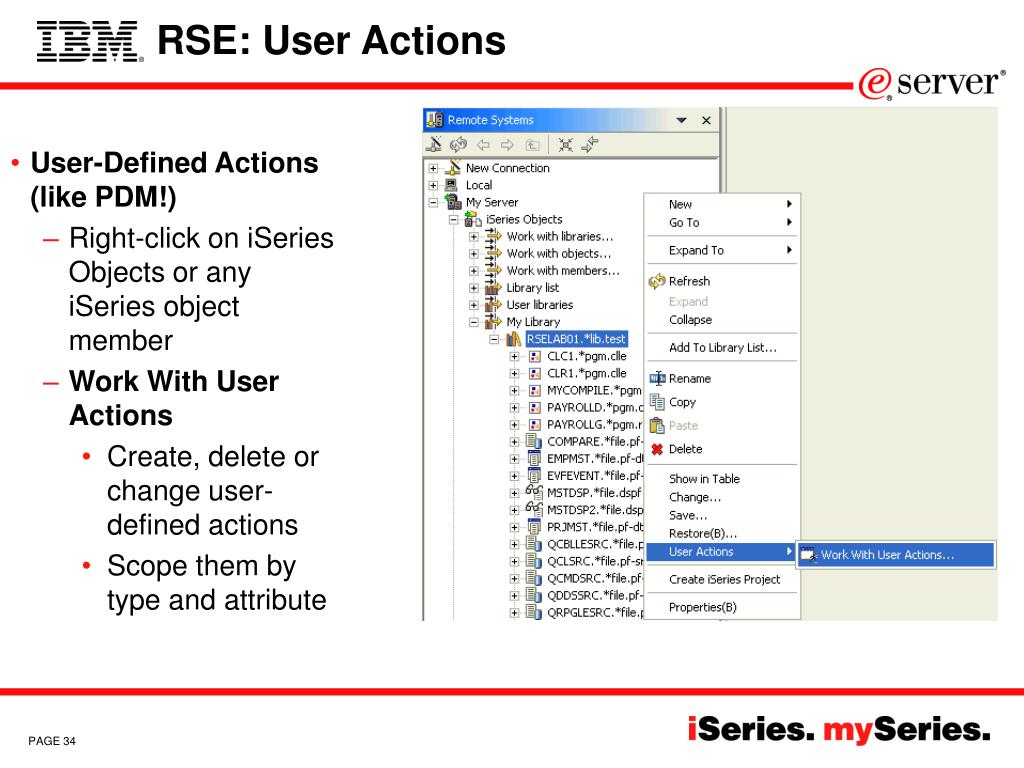Select QCLSRC.*file.pf-src in the tree

point(595,562)
